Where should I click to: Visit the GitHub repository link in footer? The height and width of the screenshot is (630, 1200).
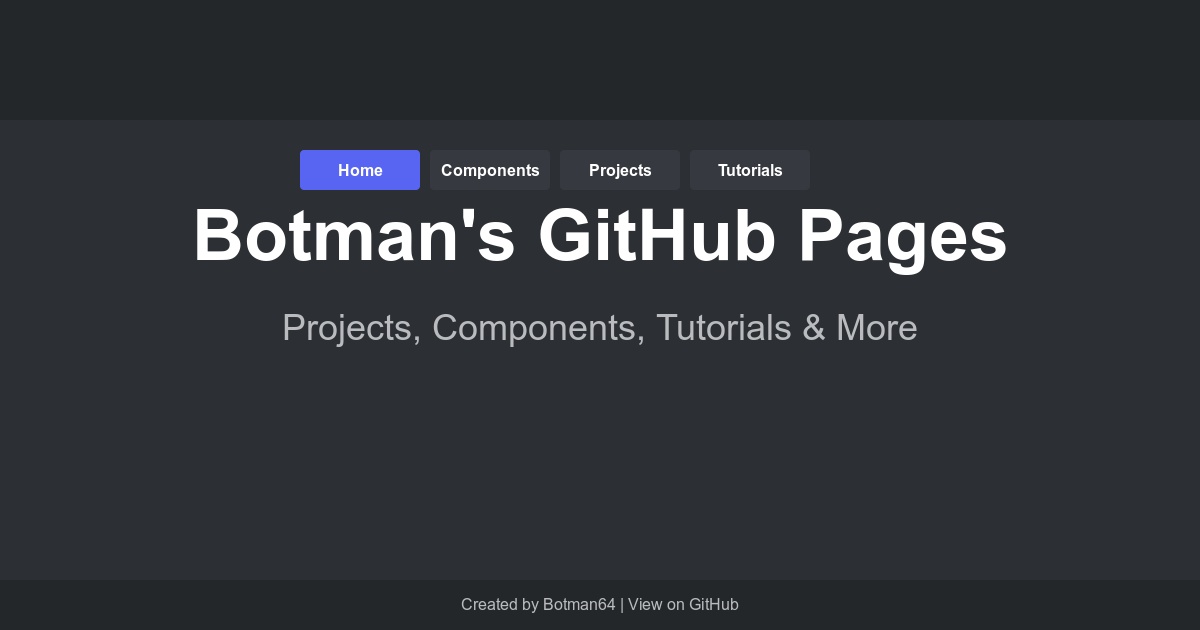[684, 605]
